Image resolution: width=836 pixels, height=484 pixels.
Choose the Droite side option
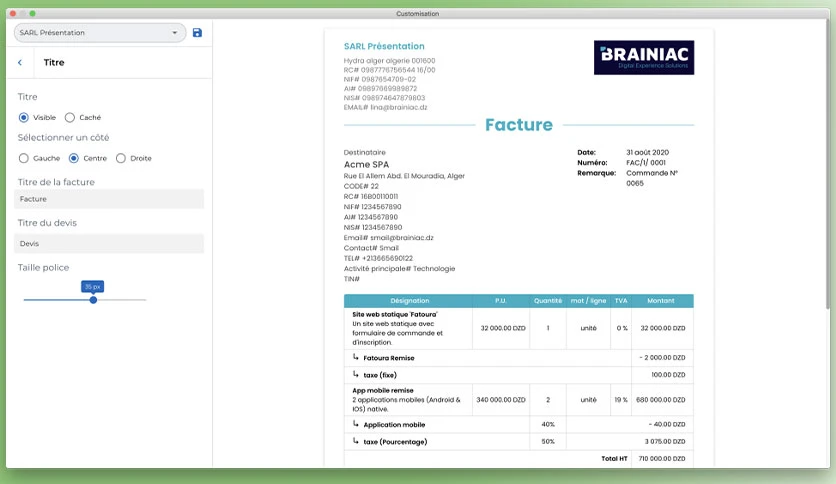121,158
